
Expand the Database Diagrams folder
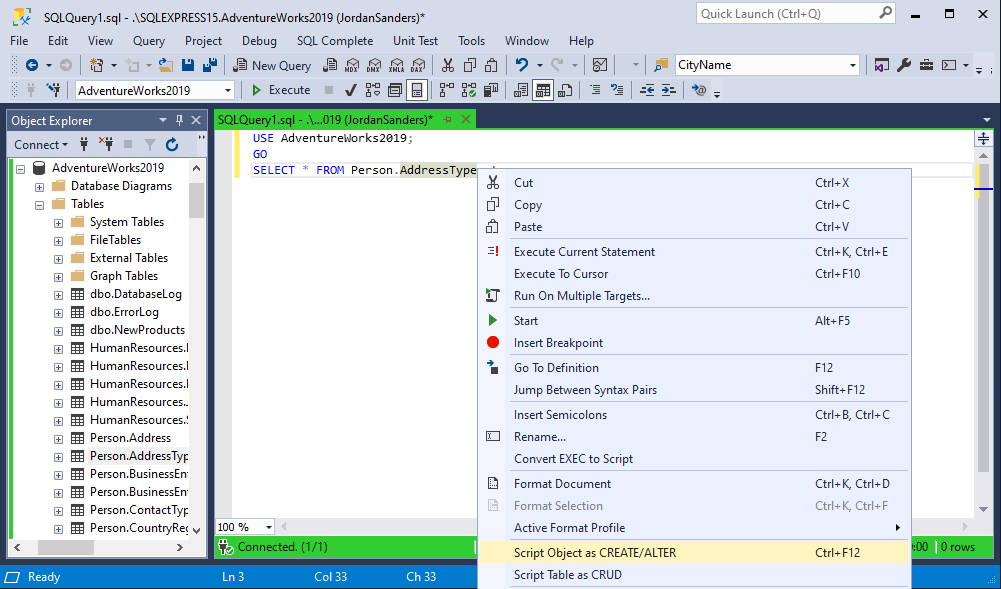point(40,187)
